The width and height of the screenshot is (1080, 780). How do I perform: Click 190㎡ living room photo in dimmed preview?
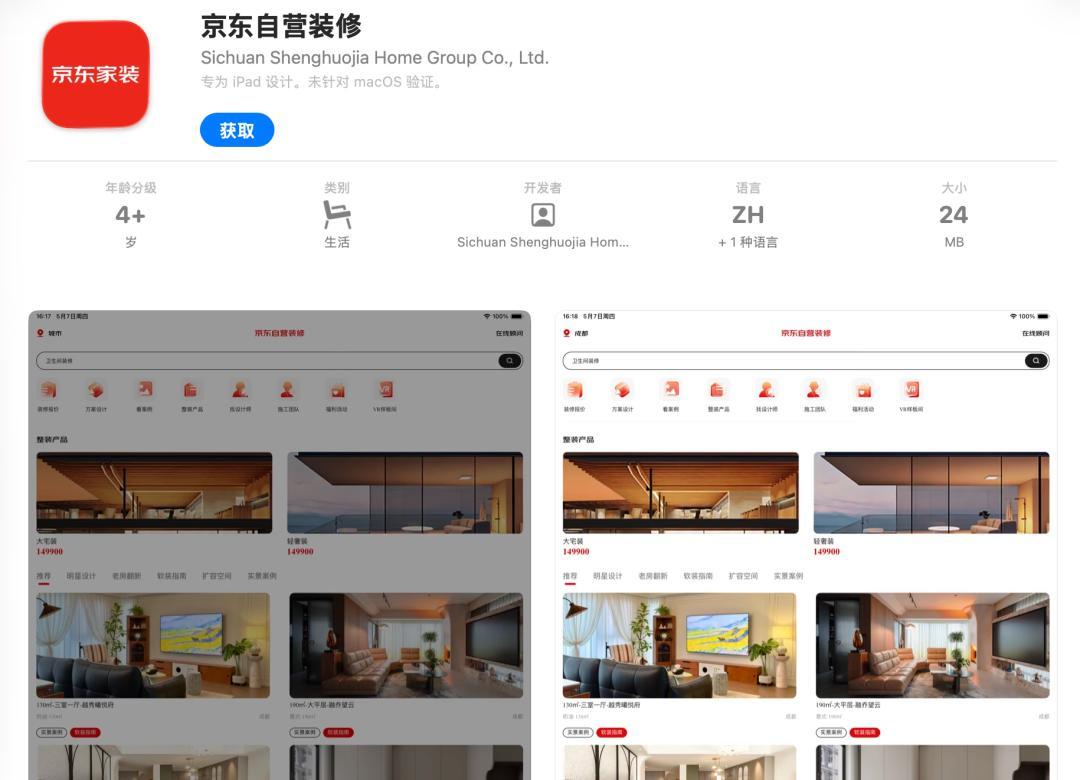406,646
